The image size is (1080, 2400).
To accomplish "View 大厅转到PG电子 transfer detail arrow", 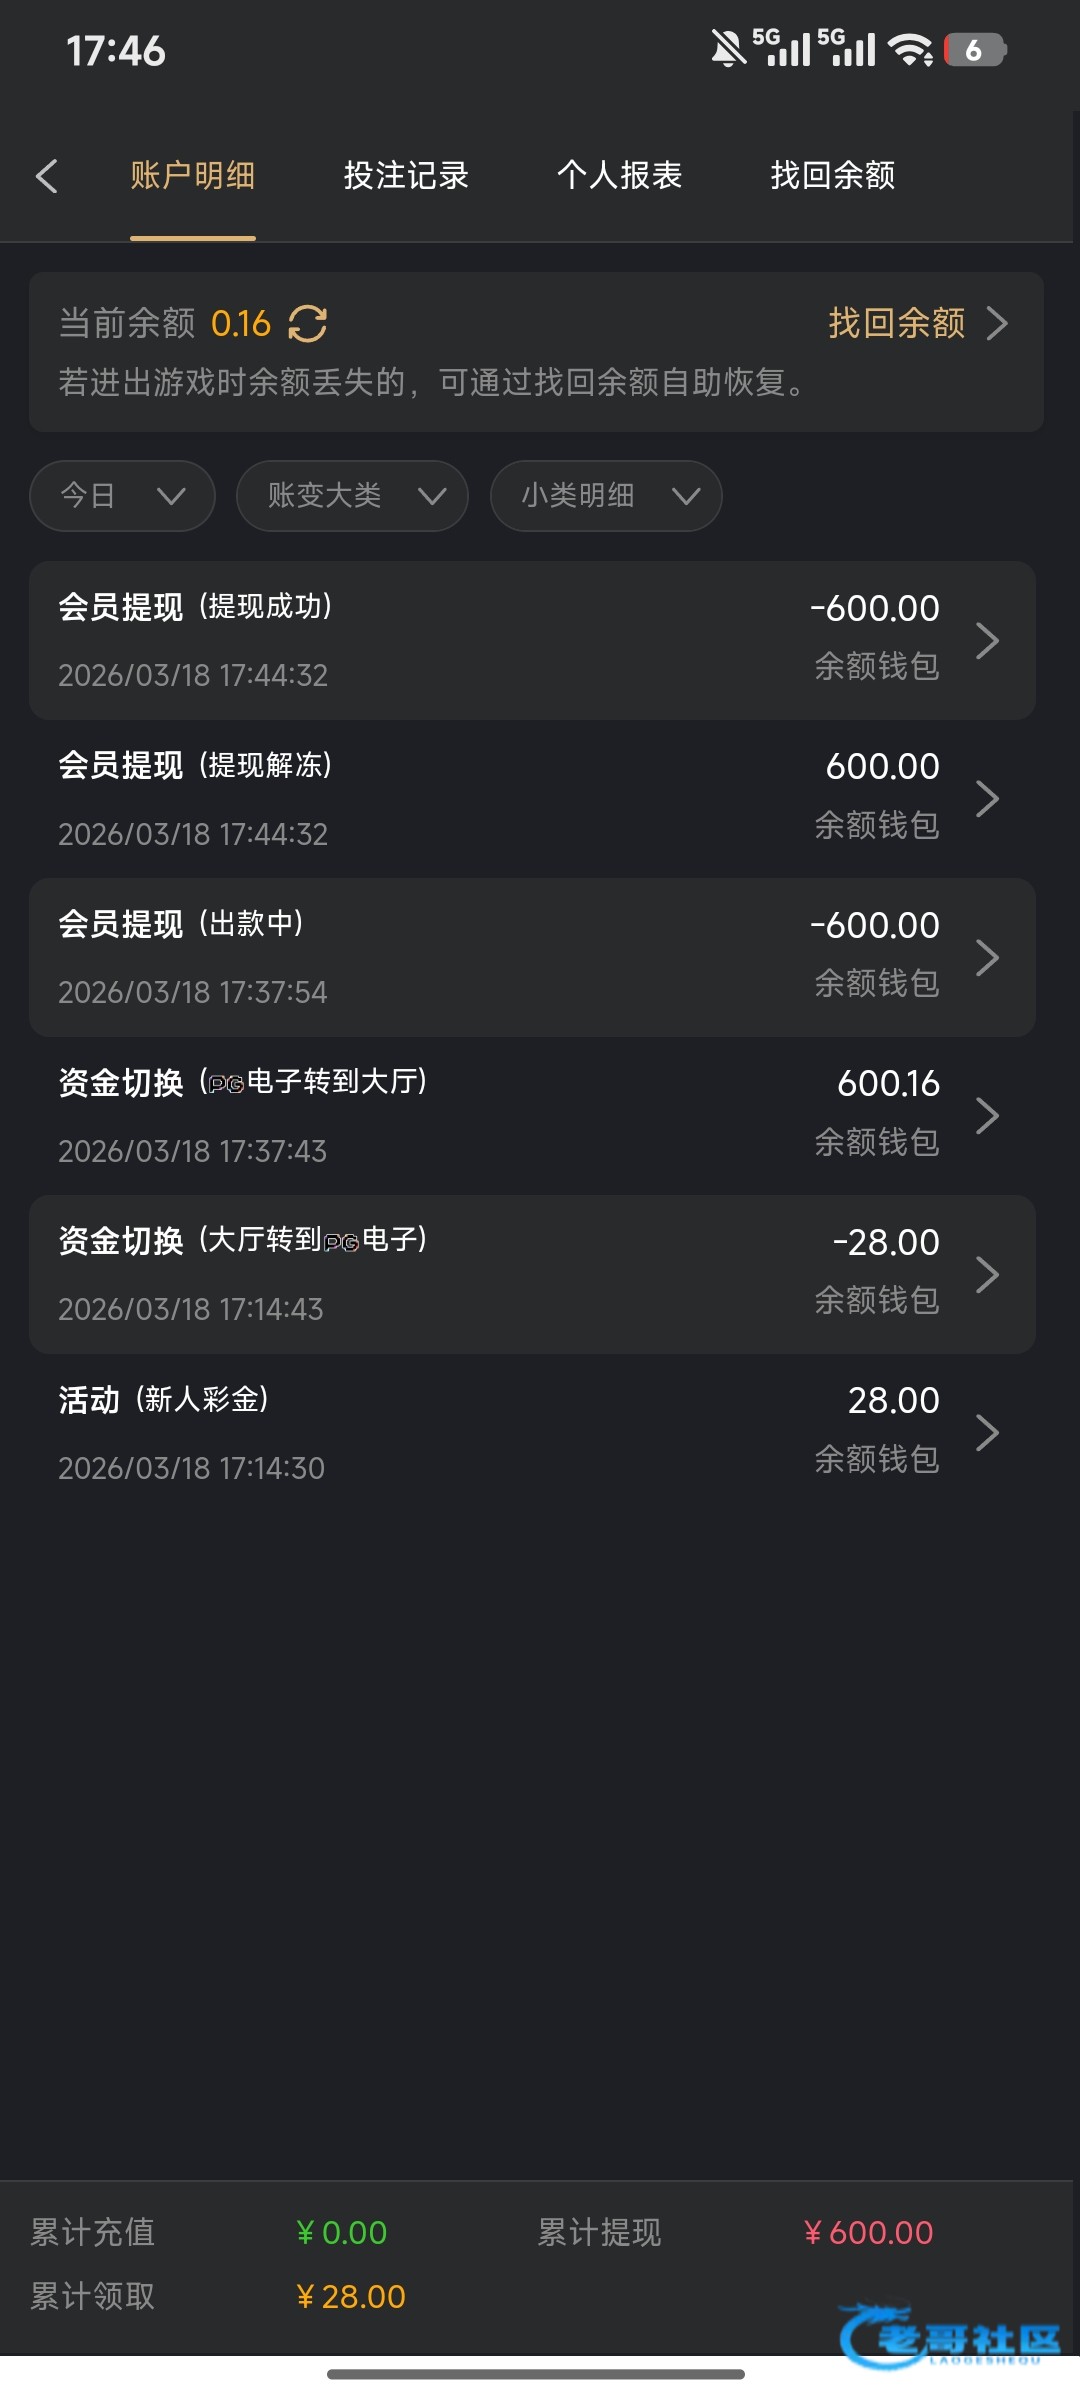I will [987, 1275].
